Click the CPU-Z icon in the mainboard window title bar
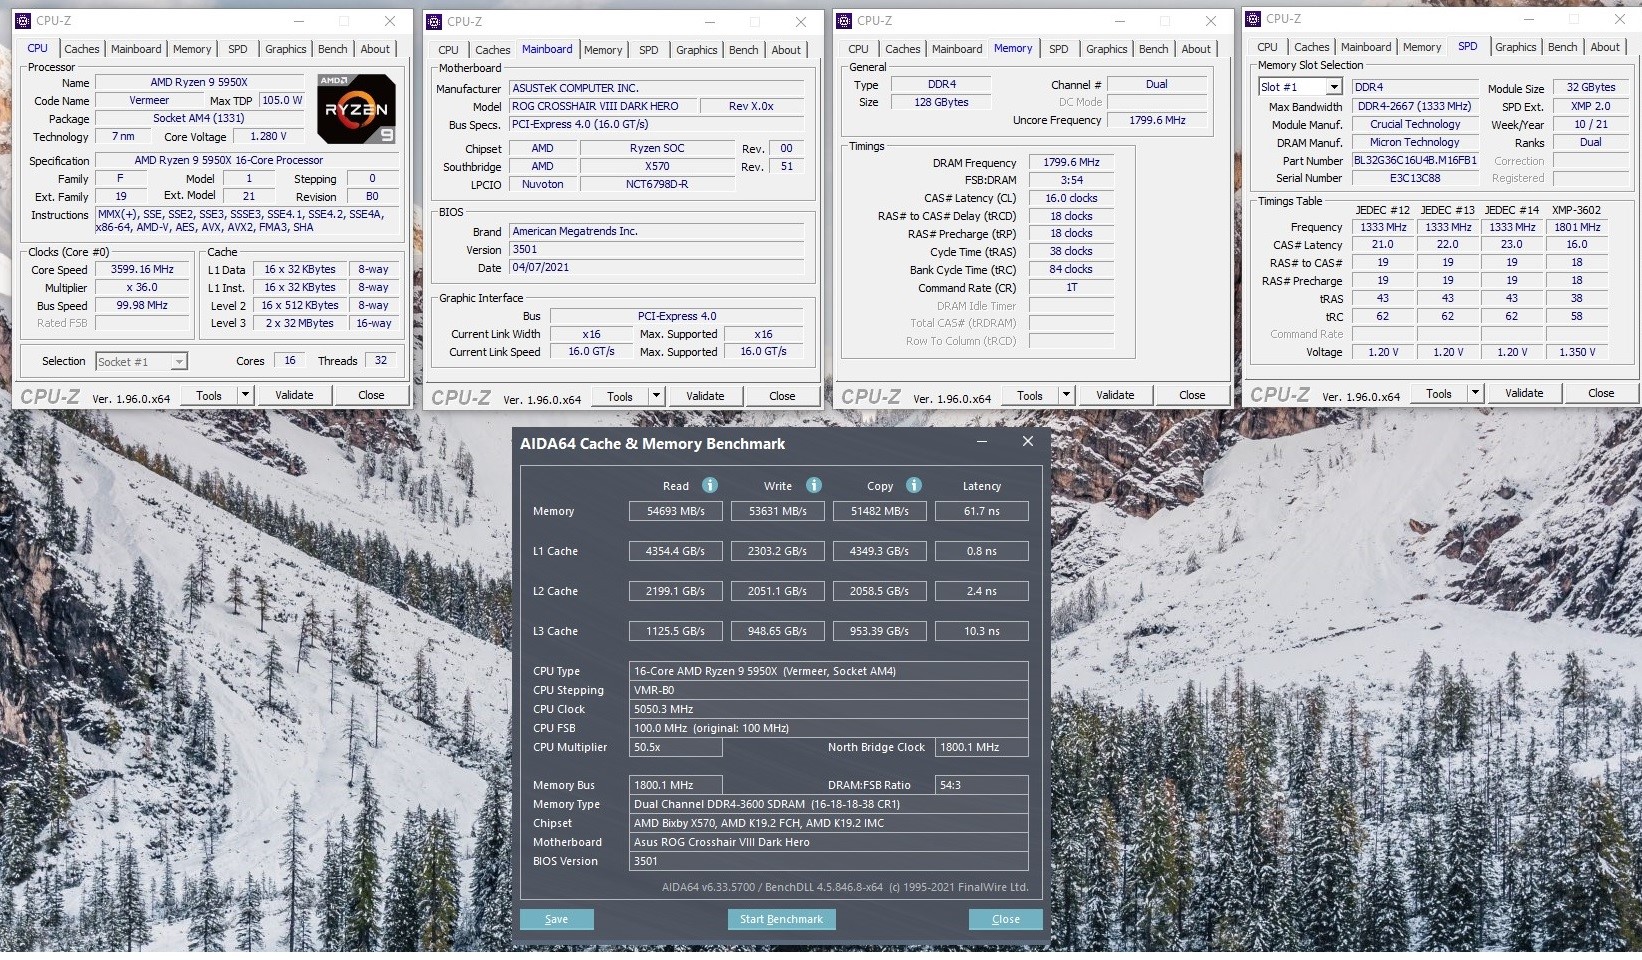The image size is (1642, 960). pos(434,21)
